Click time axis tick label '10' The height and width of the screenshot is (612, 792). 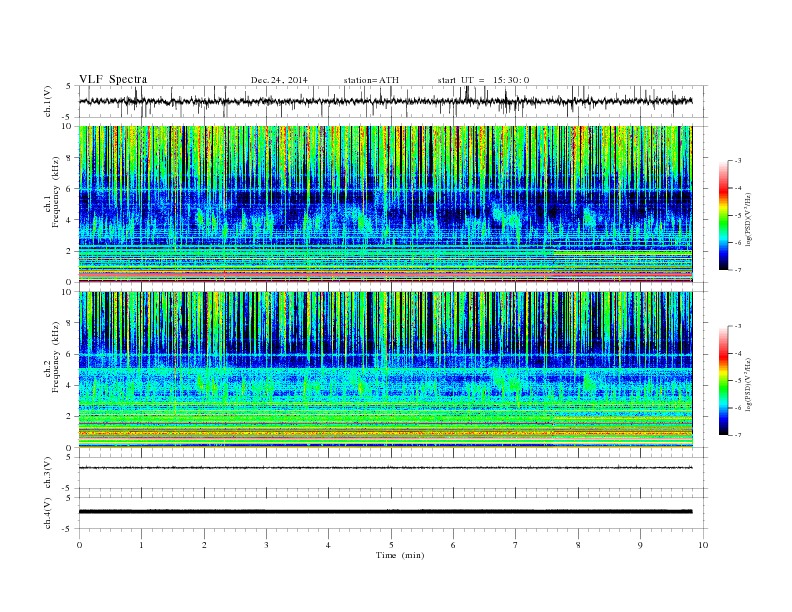pos(703,545)
